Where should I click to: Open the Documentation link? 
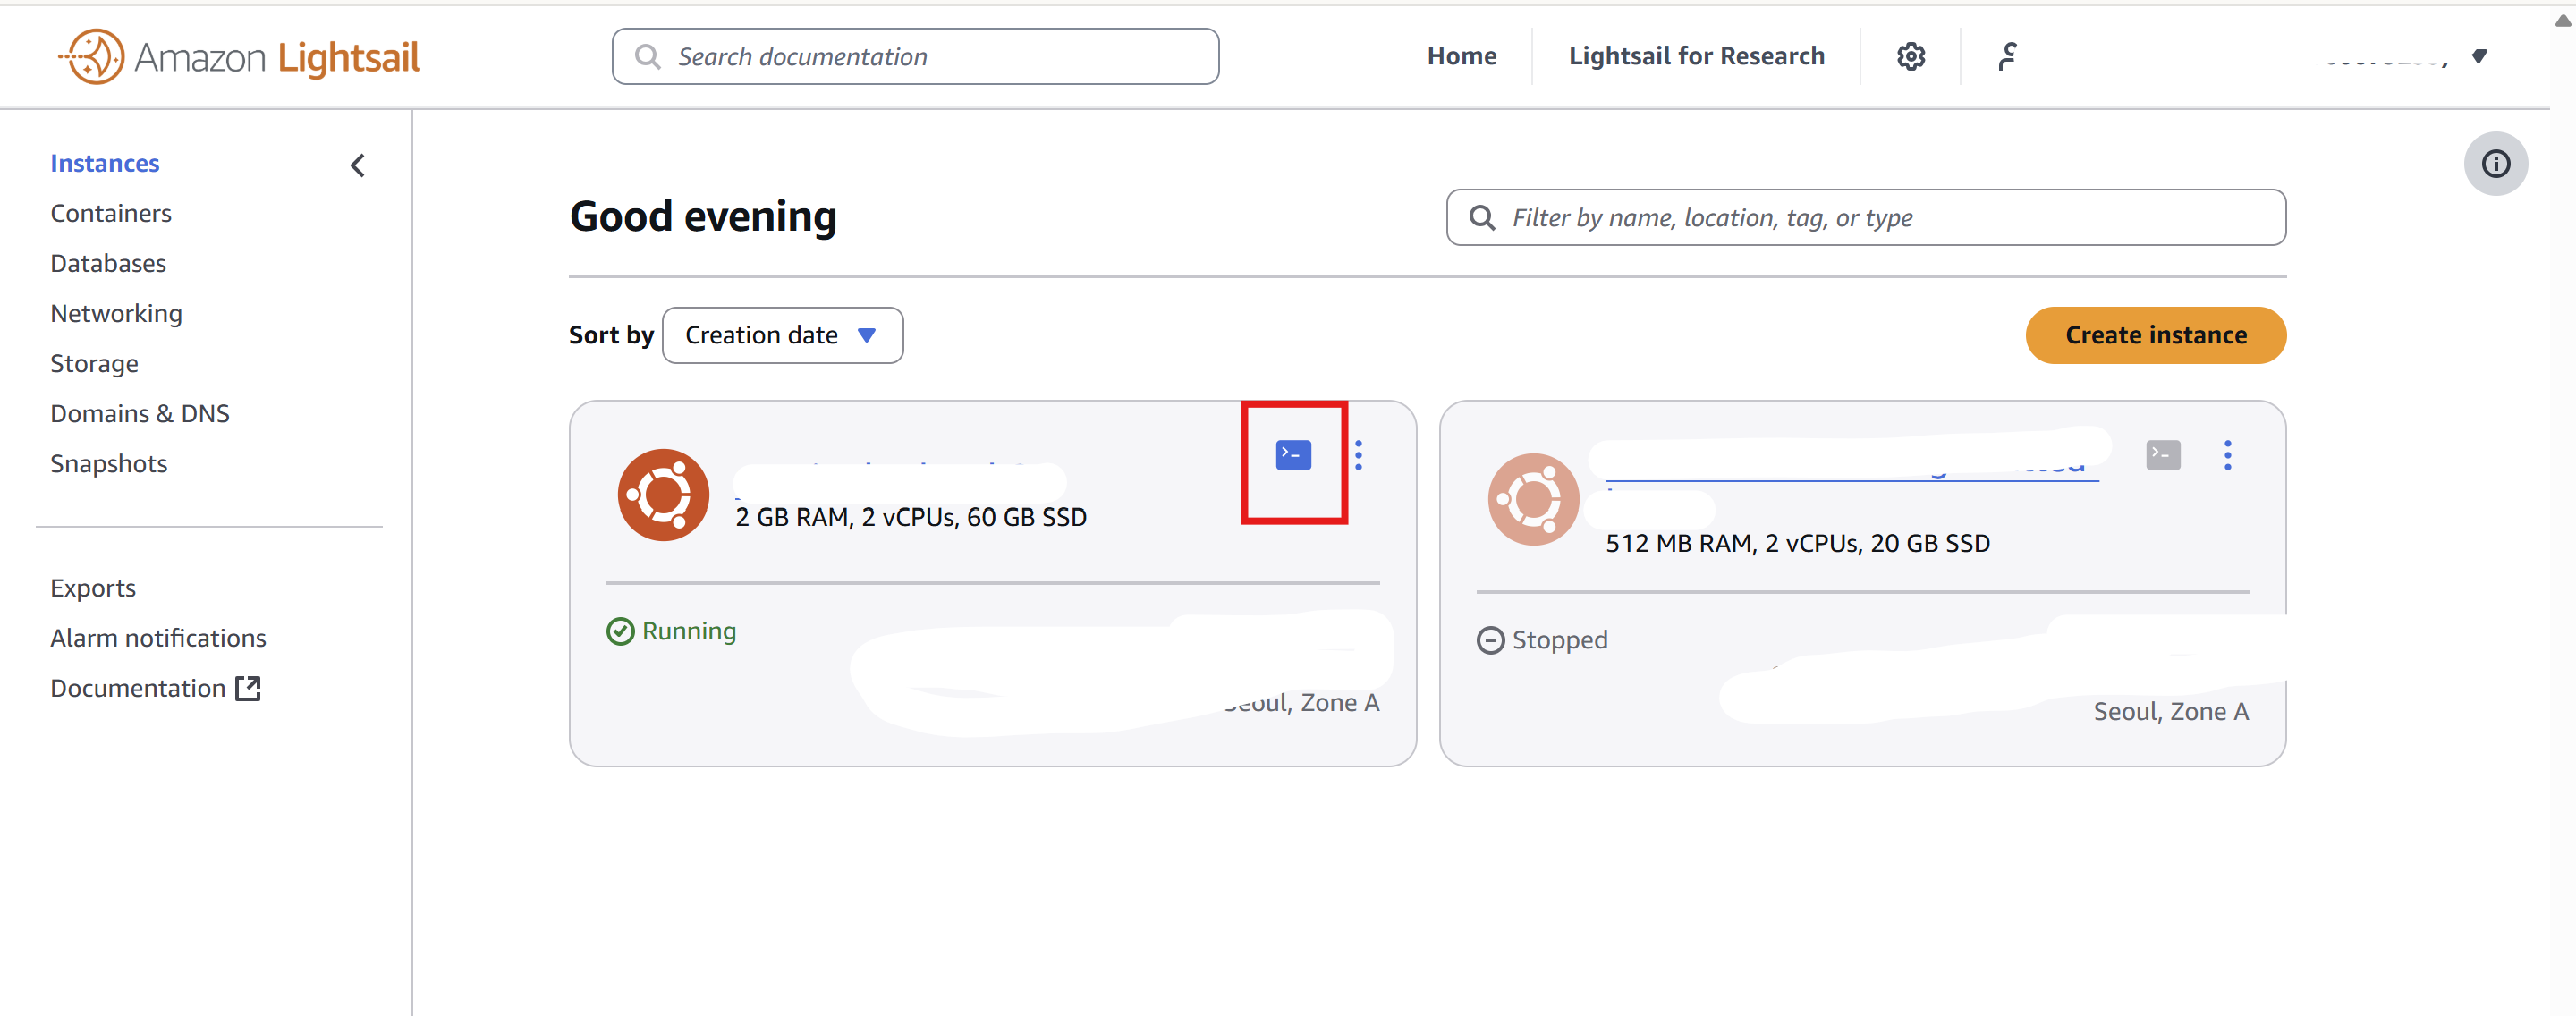click(138, 688)
